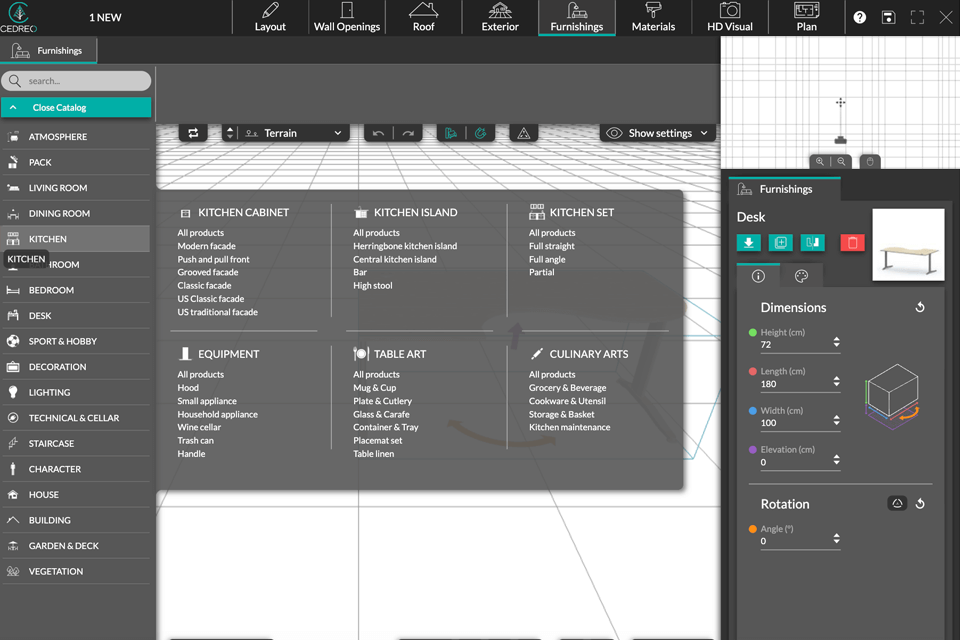Open the Sport & Hobby category

pos(76,341)
